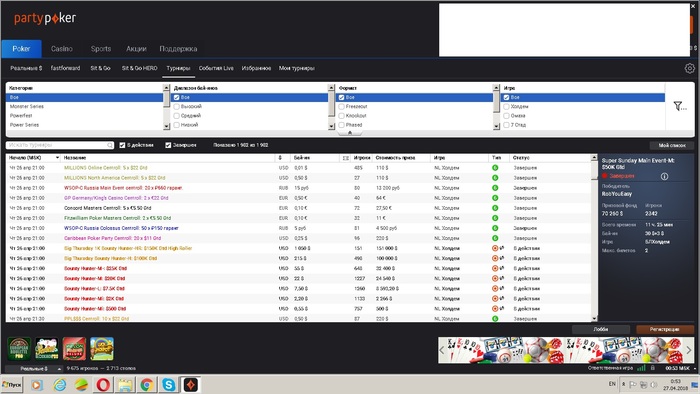This screenshot has height=394, width=700.
Task: Open the lobby settings gear icon
Action: 689,68
